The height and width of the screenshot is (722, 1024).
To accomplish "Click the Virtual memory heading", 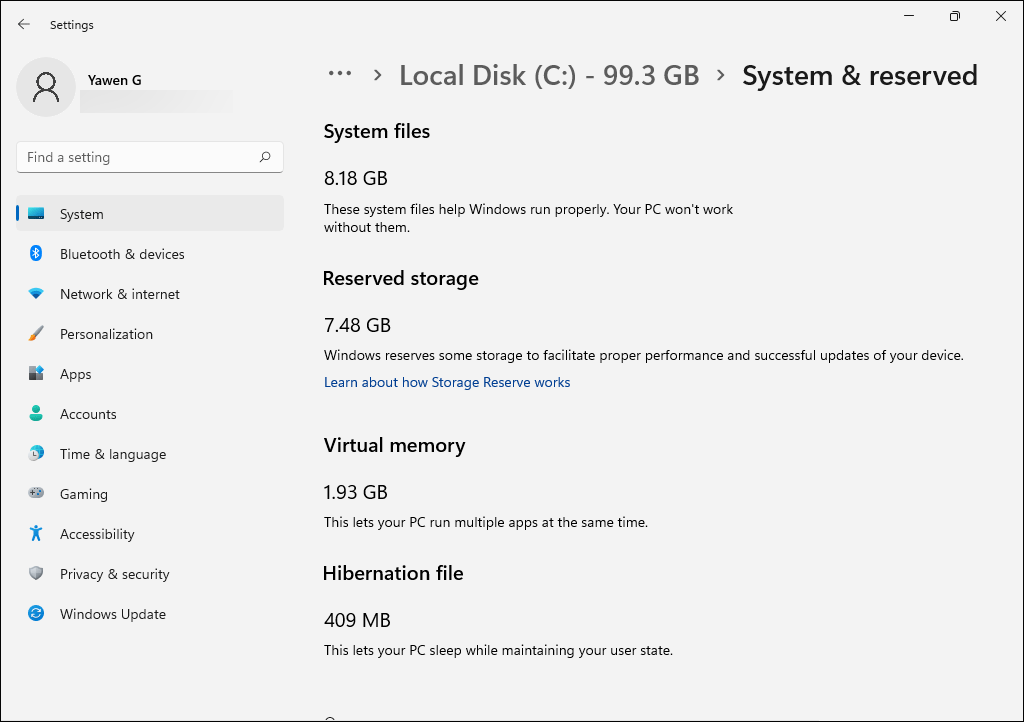I will [x=394, y=446].
